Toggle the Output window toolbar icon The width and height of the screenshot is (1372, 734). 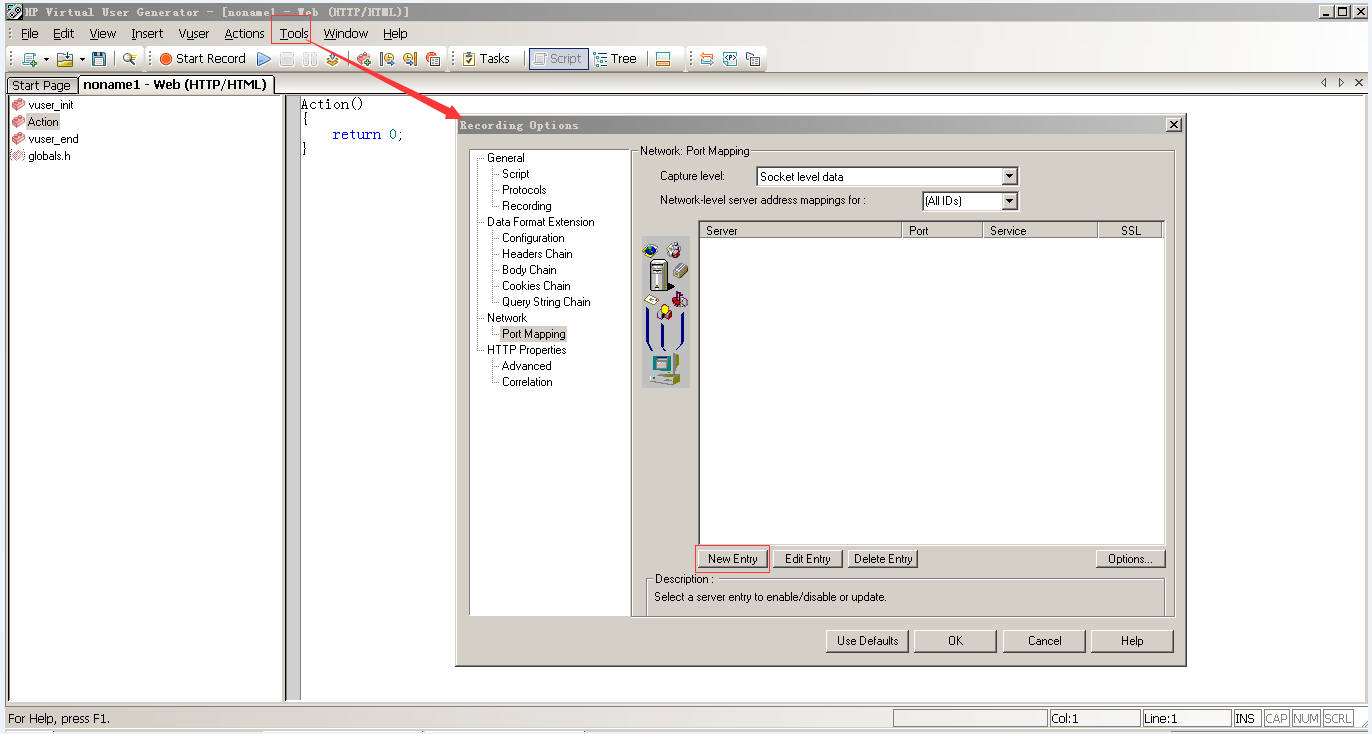click(x=663, y=59)
